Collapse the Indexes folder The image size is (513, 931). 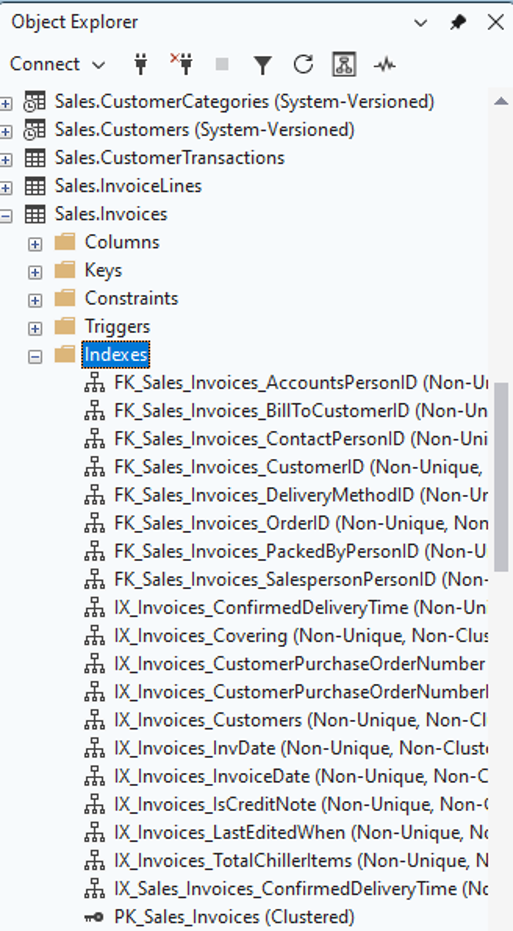point(36,357)
